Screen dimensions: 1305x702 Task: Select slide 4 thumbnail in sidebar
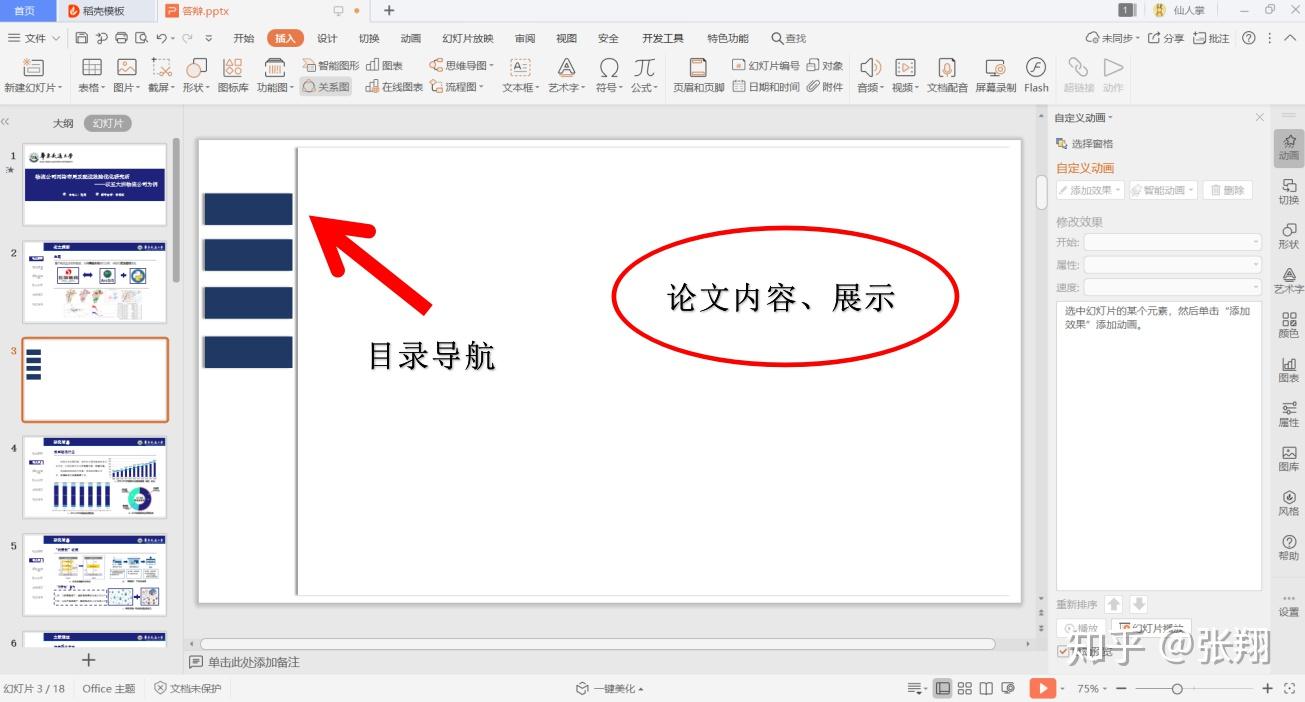point(94,477)
